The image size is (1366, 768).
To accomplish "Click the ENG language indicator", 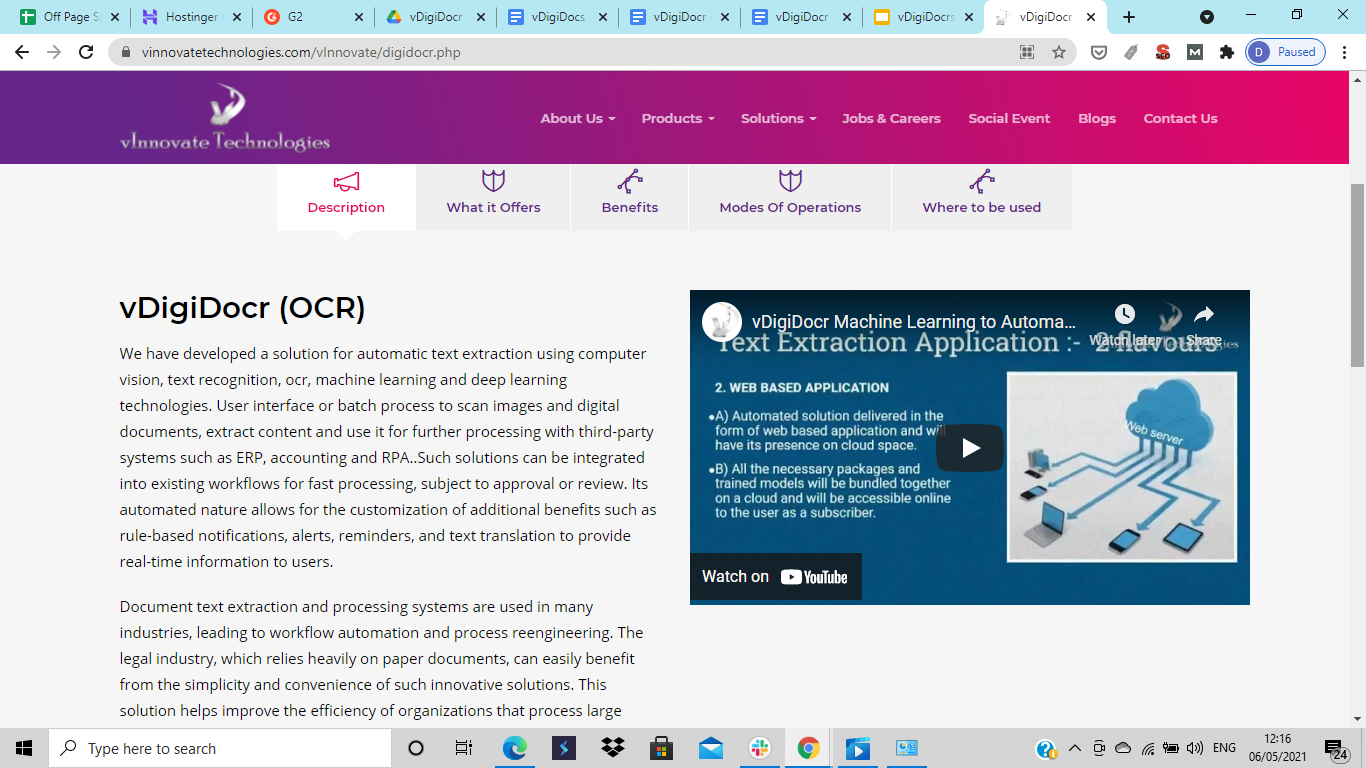I will coord(1224,748).
